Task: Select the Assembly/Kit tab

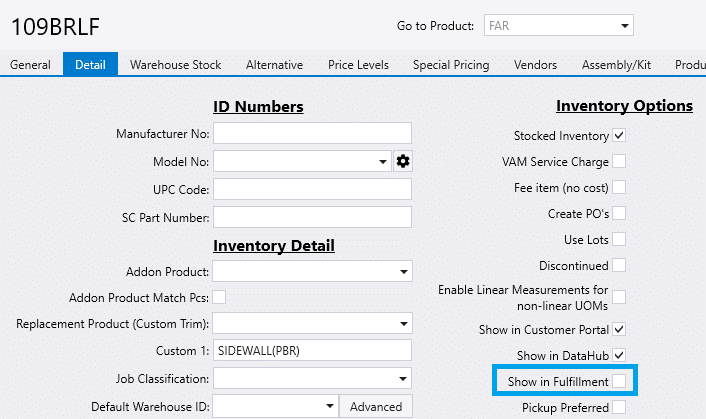Action: pos(615,65)
